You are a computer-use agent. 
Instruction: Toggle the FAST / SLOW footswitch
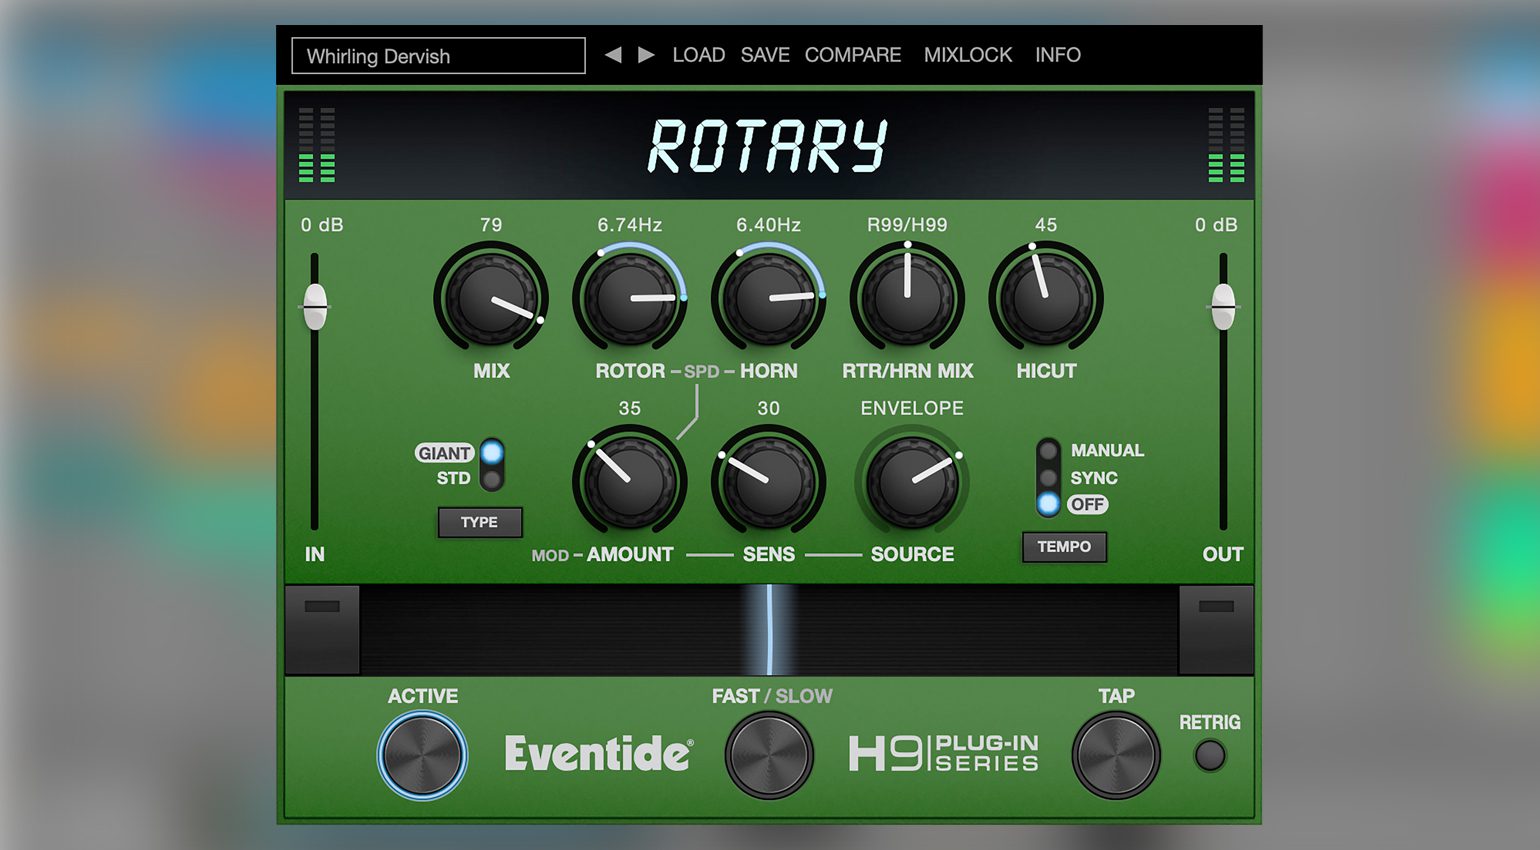point(769,755)
